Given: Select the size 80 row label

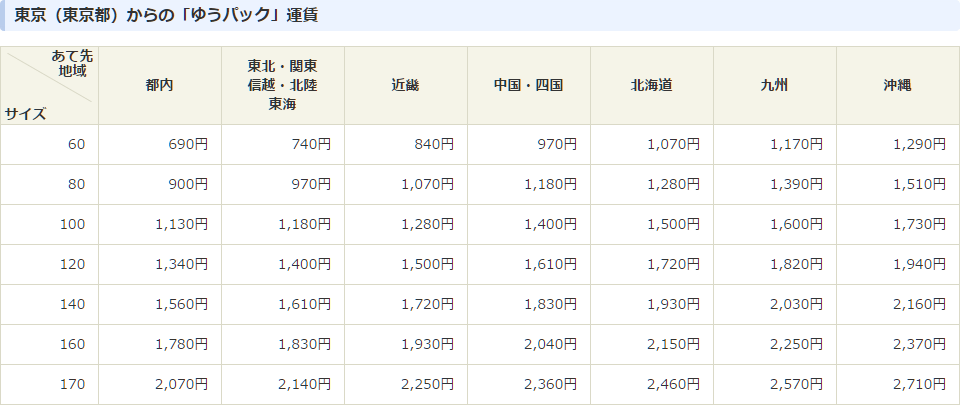Looking at the screenshot, I should click(x=77, y=184).
